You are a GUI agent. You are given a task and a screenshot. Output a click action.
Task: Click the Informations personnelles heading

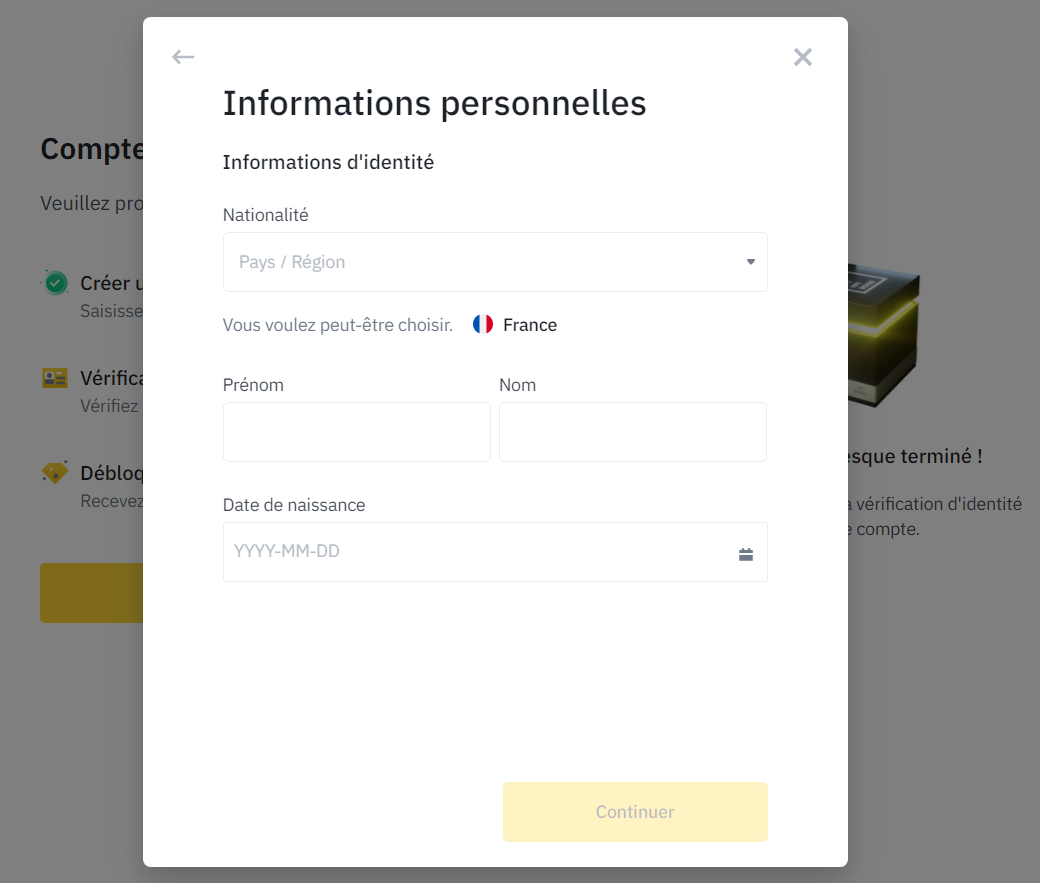[434, 103]
